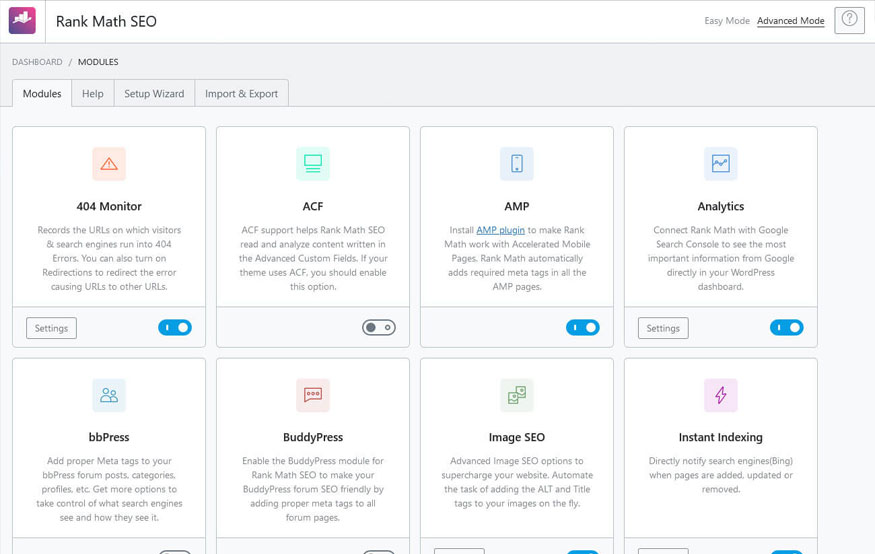The height and width of the screenshot is (554, 875).
Task: Click the Rank Math SEO logo icon
Action: (22, 21)
